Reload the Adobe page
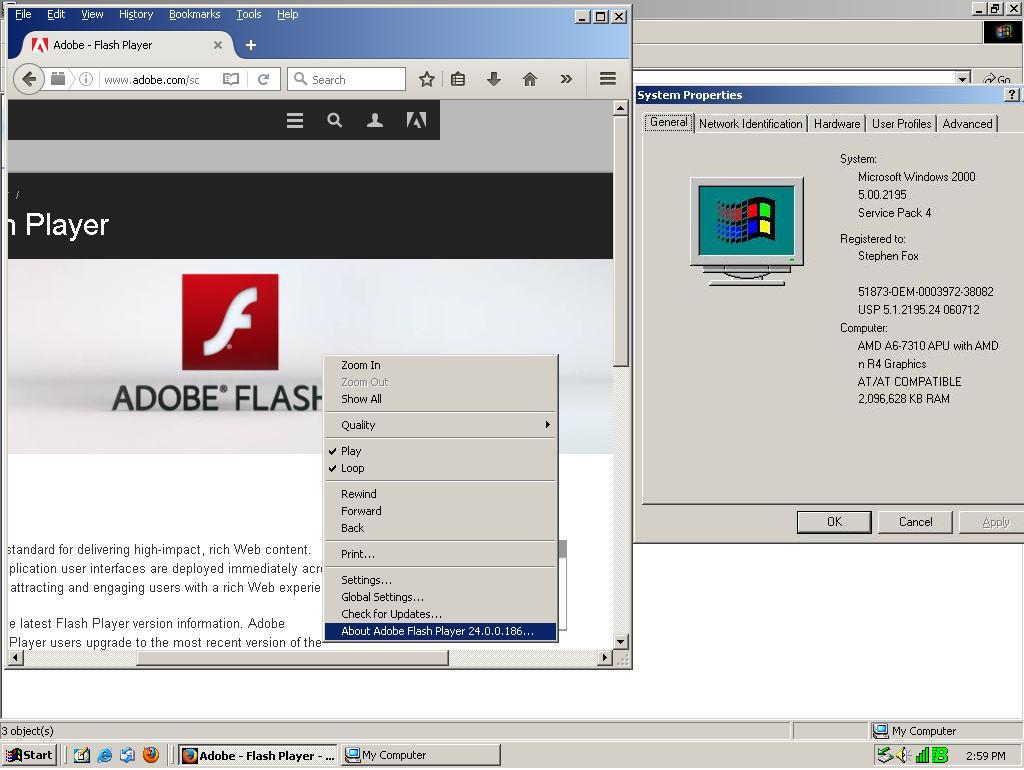The width and height of the screenshot is (1024, 770). tap(264, 80)
